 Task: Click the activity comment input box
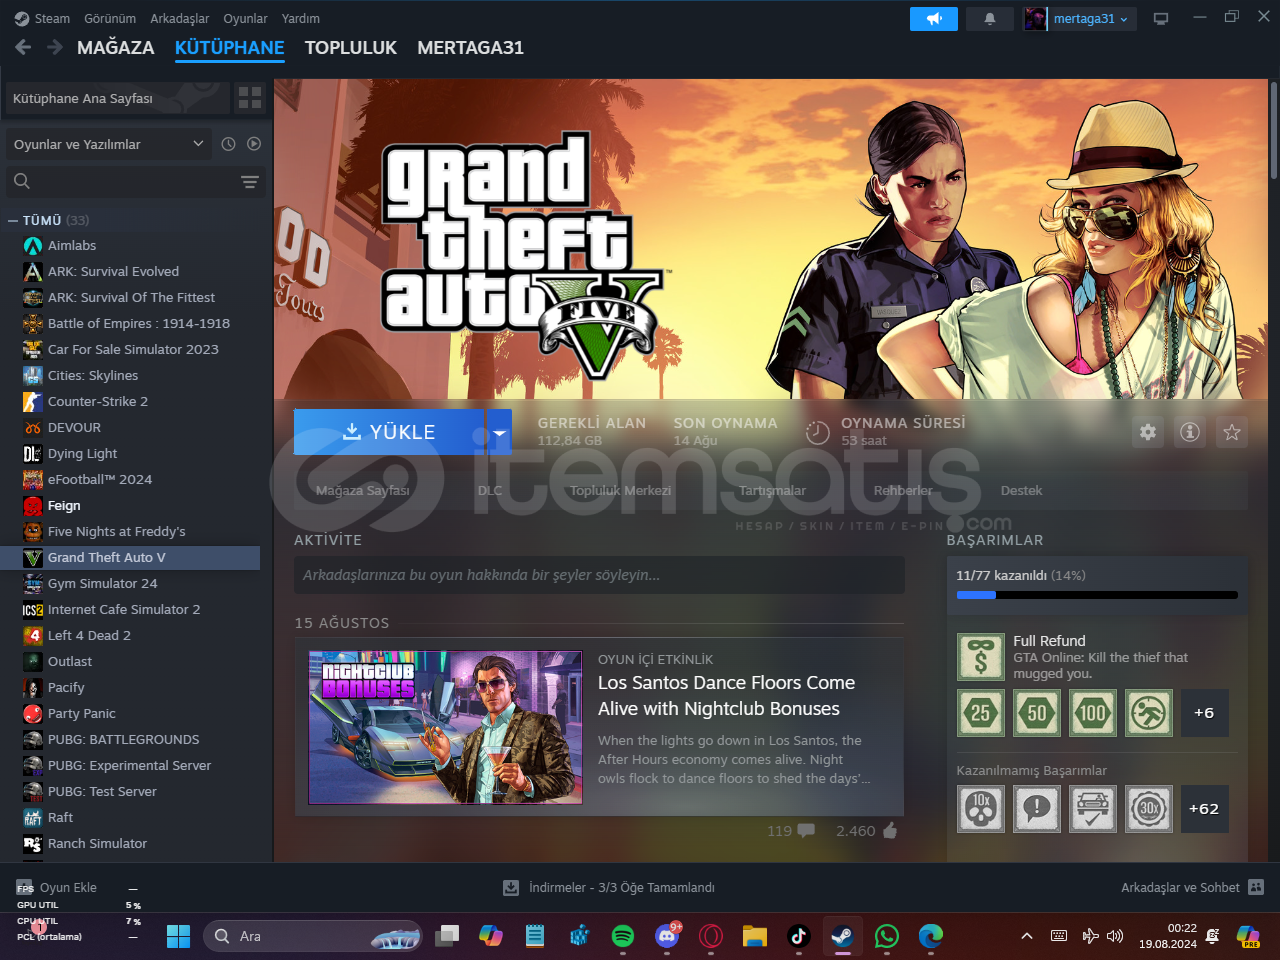coord(599,575)
